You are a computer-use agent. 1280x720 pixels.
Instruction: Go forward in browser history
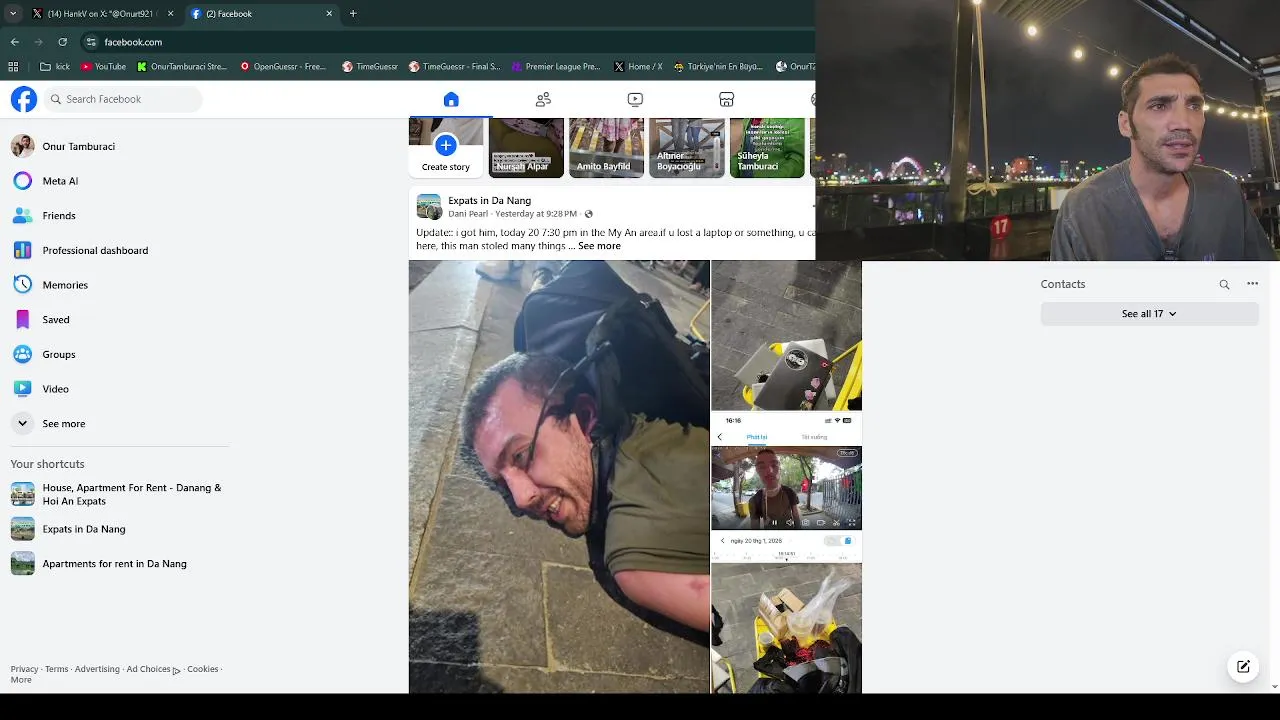coord(38,42)
